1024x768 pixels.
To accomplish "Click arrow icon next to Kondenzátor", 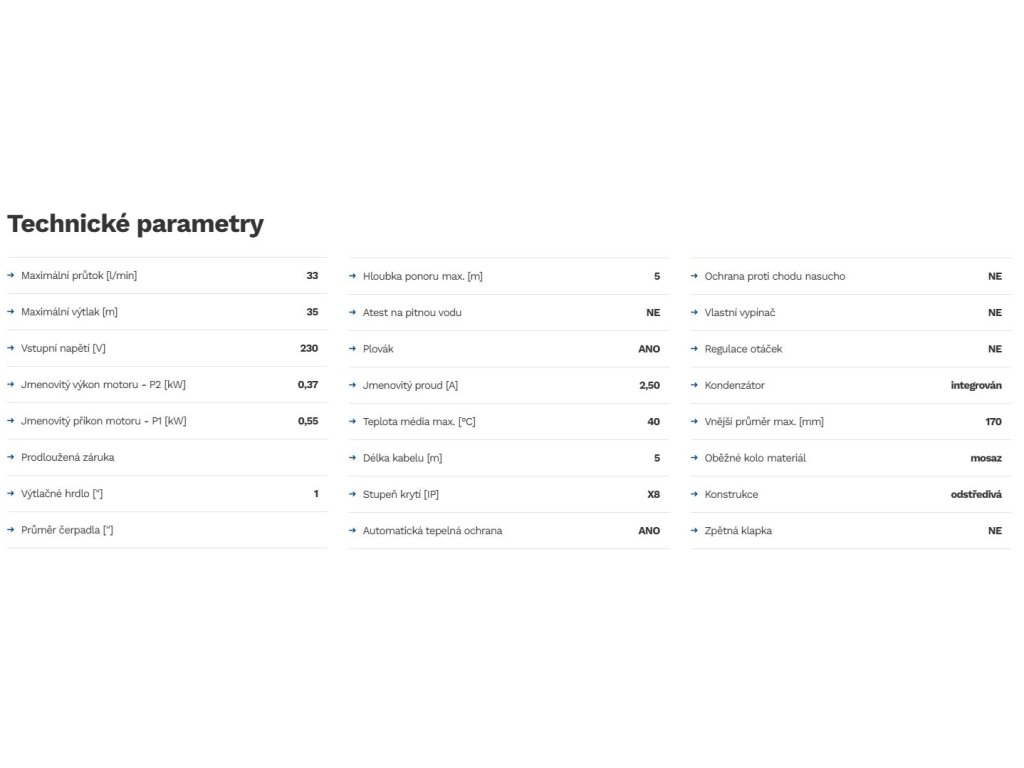I will click(x=695, y=385).
